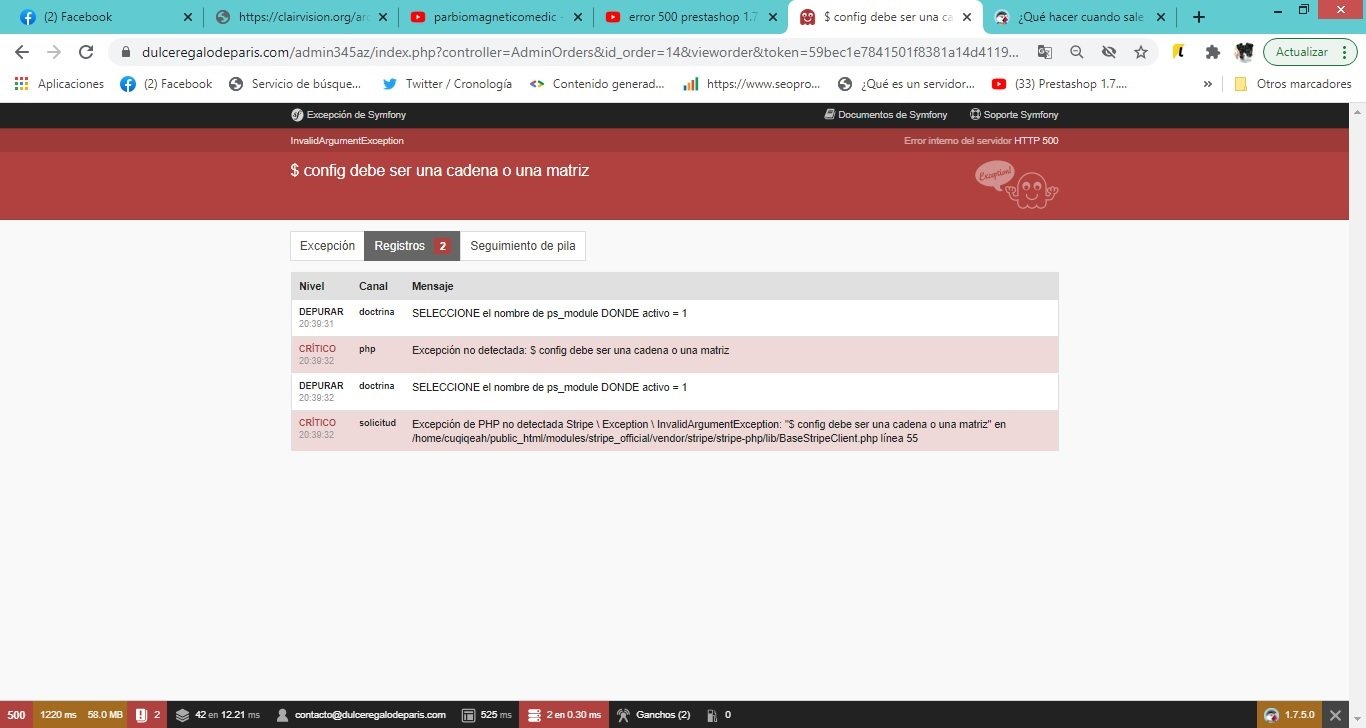
Task: Click the back navigation arrow
Action: point(22,52)
